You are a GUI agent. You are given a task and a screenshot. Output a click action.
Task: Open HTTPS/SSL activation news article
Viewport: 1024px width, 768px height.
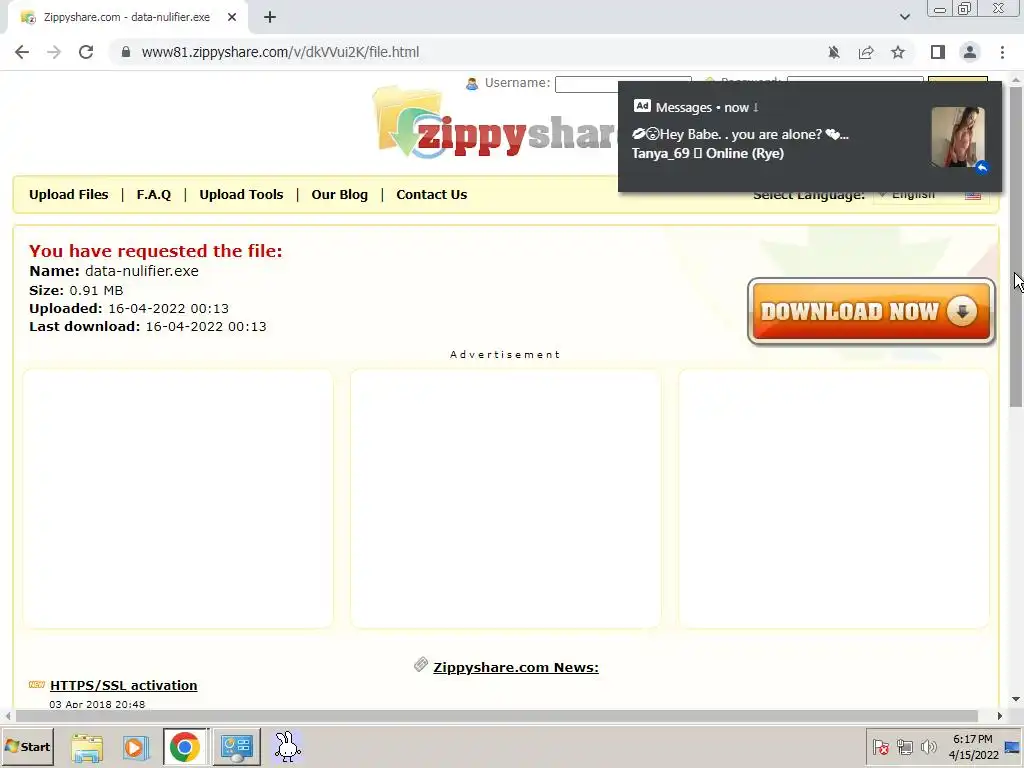point(123,685)
